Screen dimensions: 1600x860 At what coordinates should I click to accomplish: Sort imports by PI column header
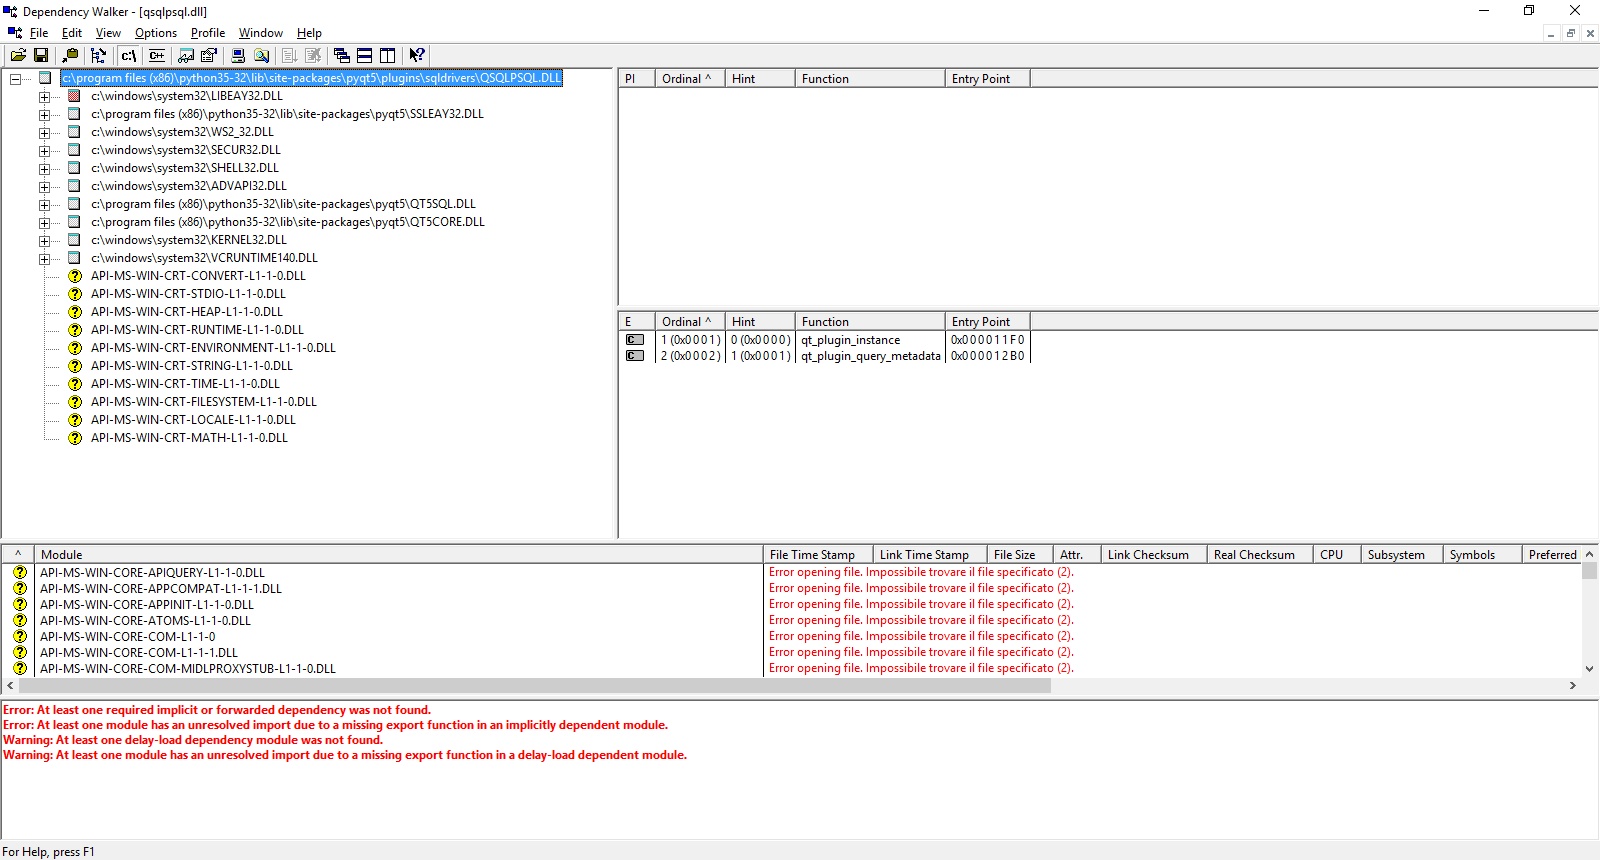[637, 79]
